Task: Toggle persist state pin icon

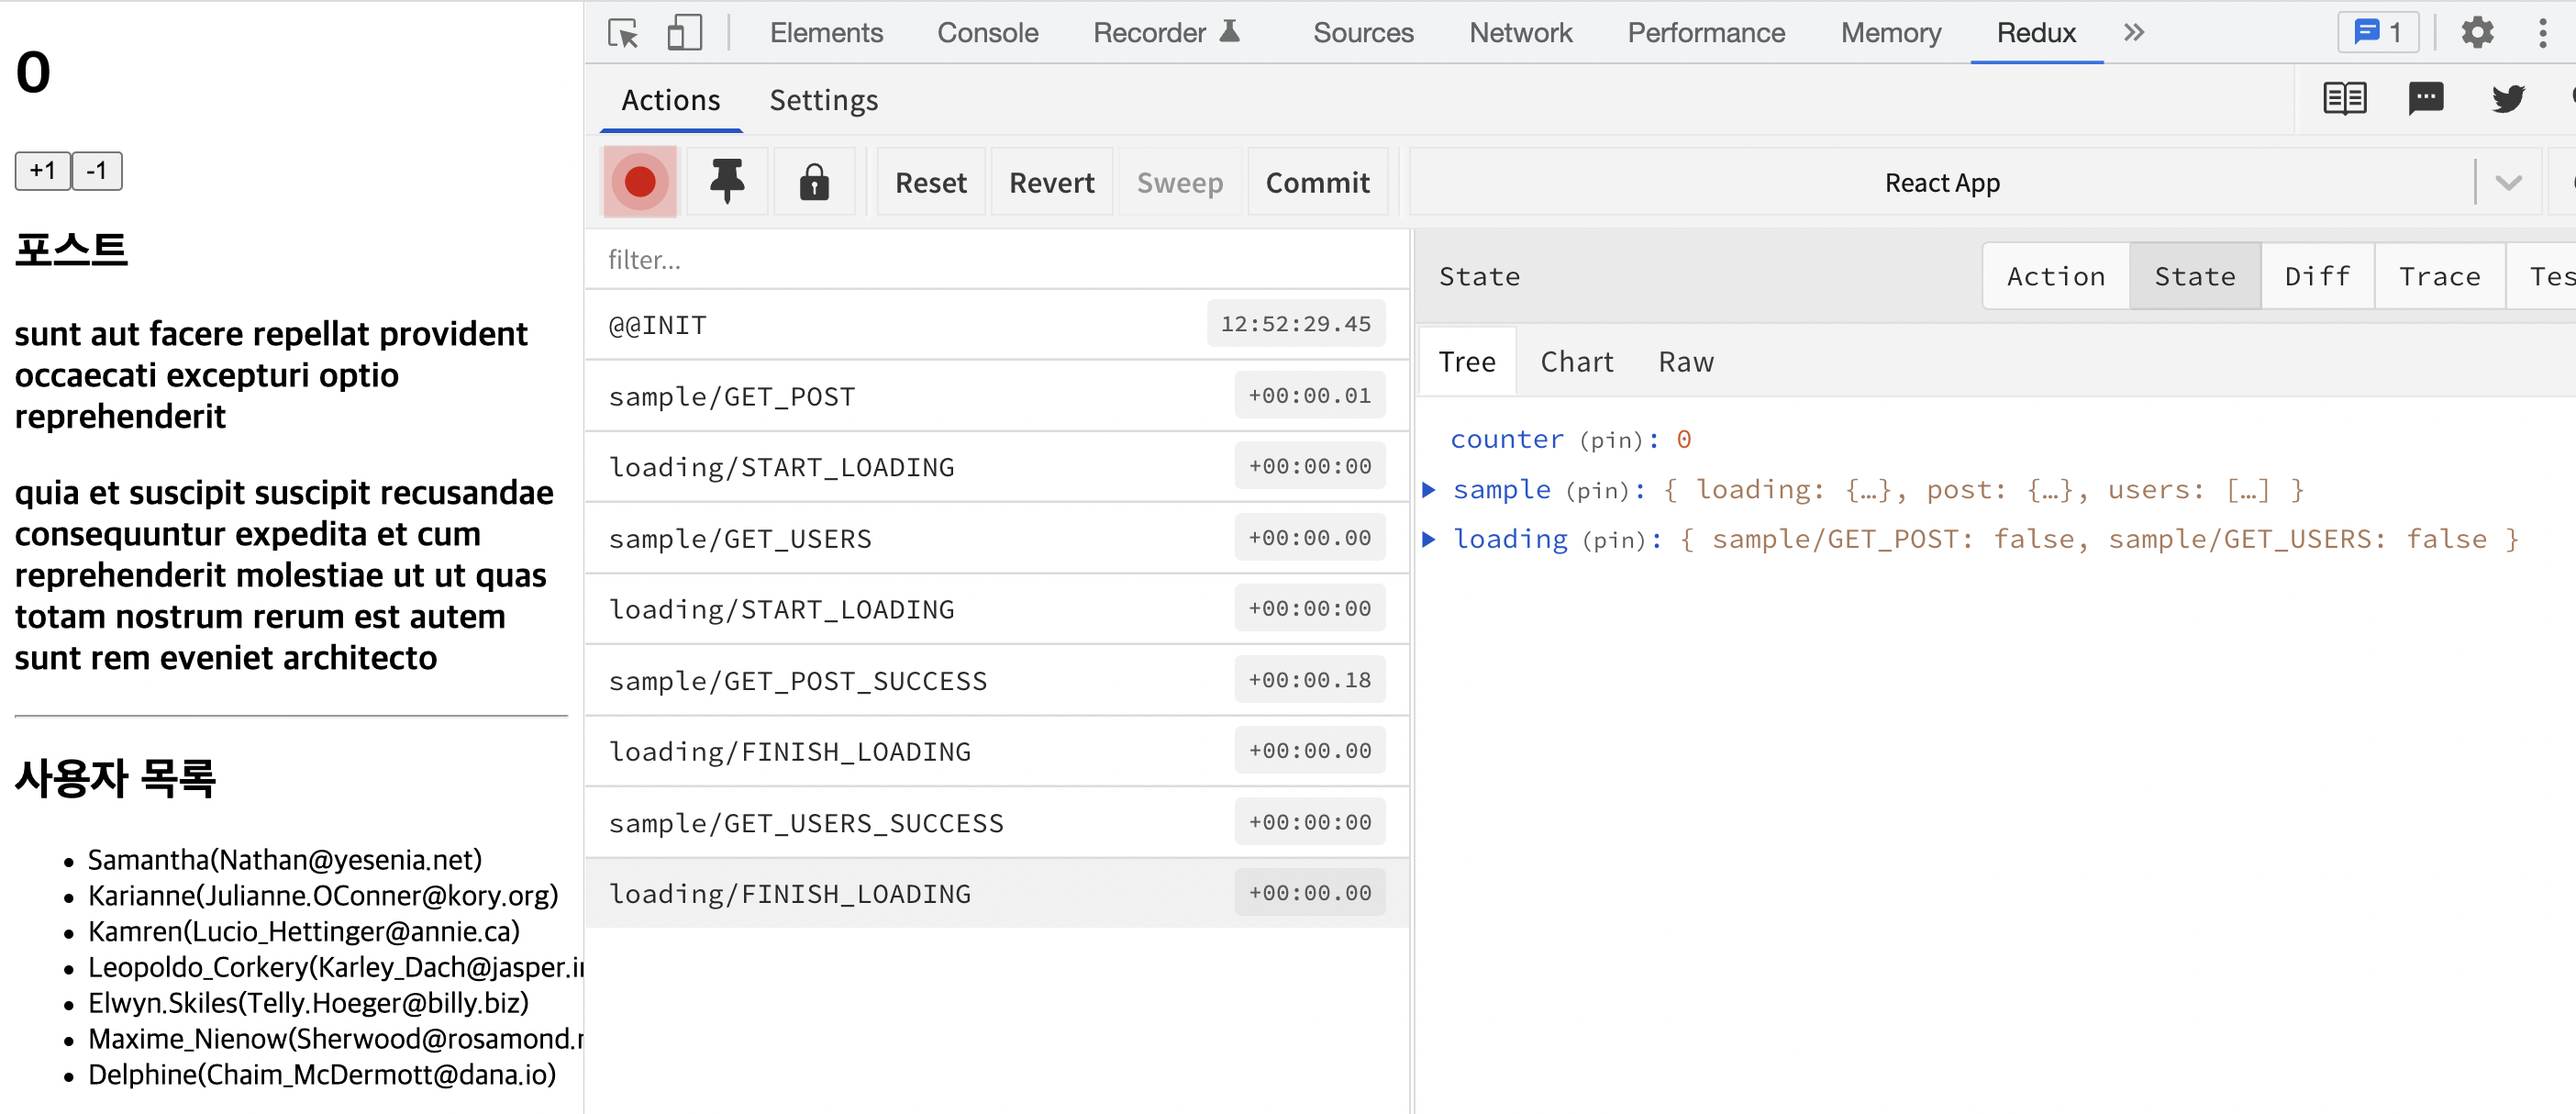Action: pos(727,182)
